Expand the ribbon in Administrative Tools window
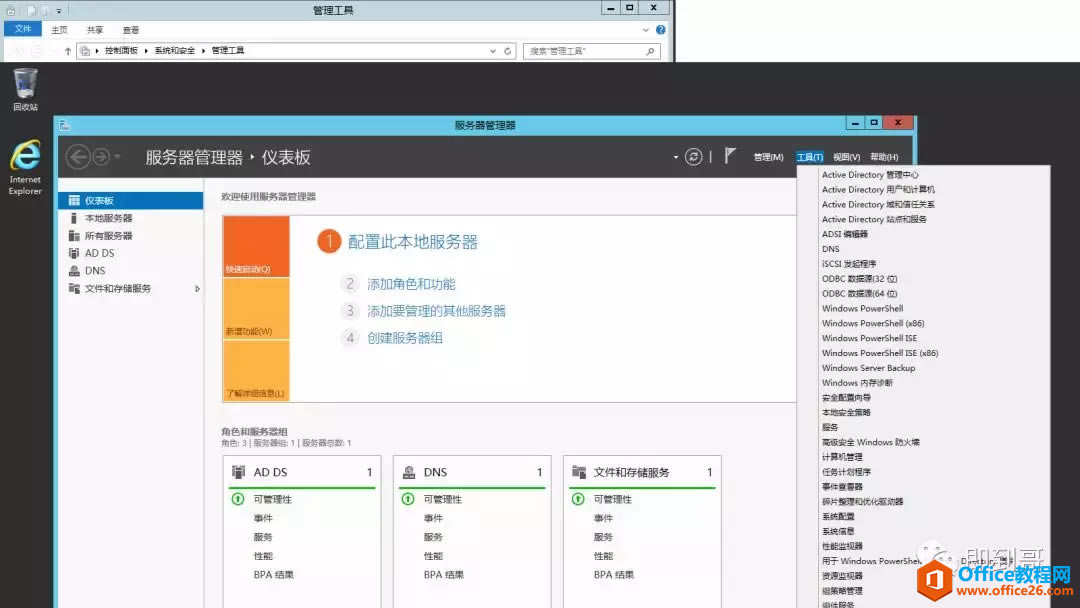 pyautogui.click(x=645, y=30)
